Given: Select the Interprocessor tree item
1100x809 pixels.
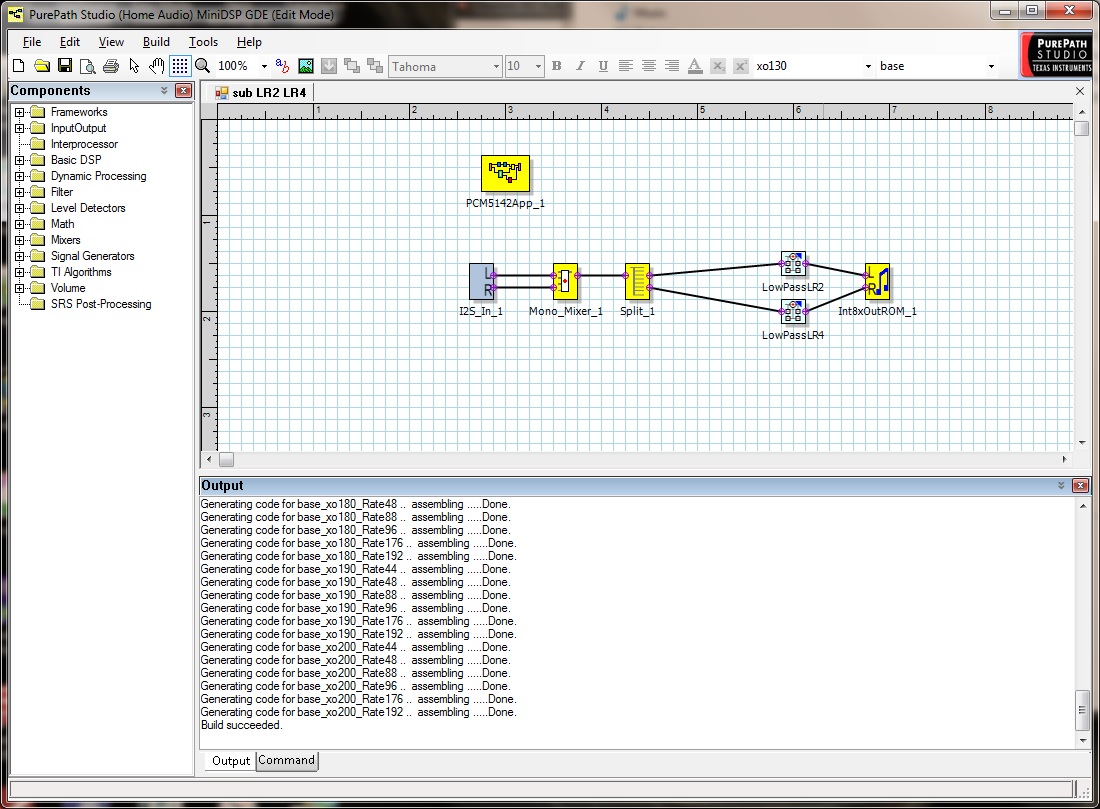Looking at the screenshot, I should pos(84,144).
